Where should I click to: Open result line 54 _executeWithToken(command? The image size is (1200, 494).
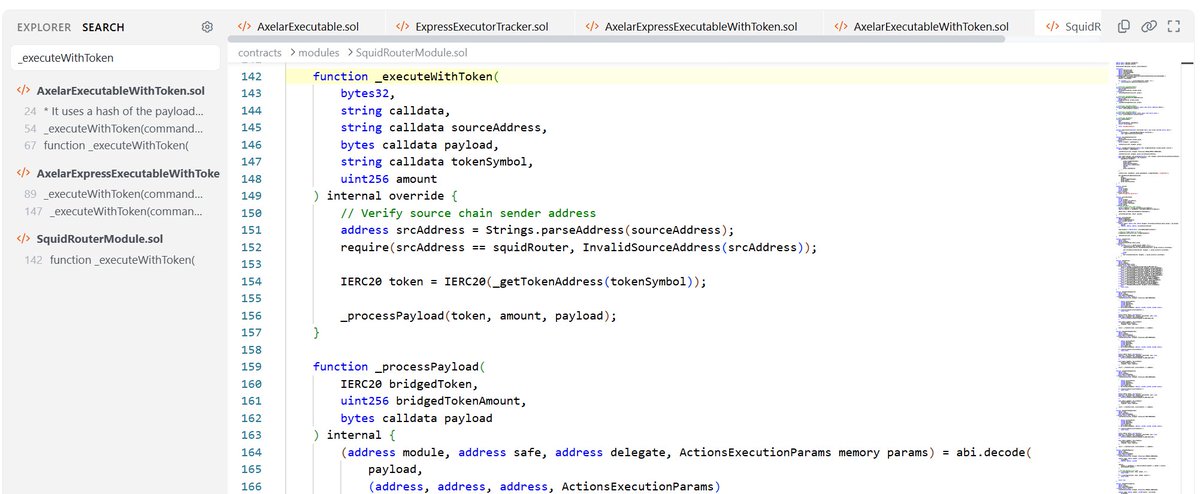point(113,129)
